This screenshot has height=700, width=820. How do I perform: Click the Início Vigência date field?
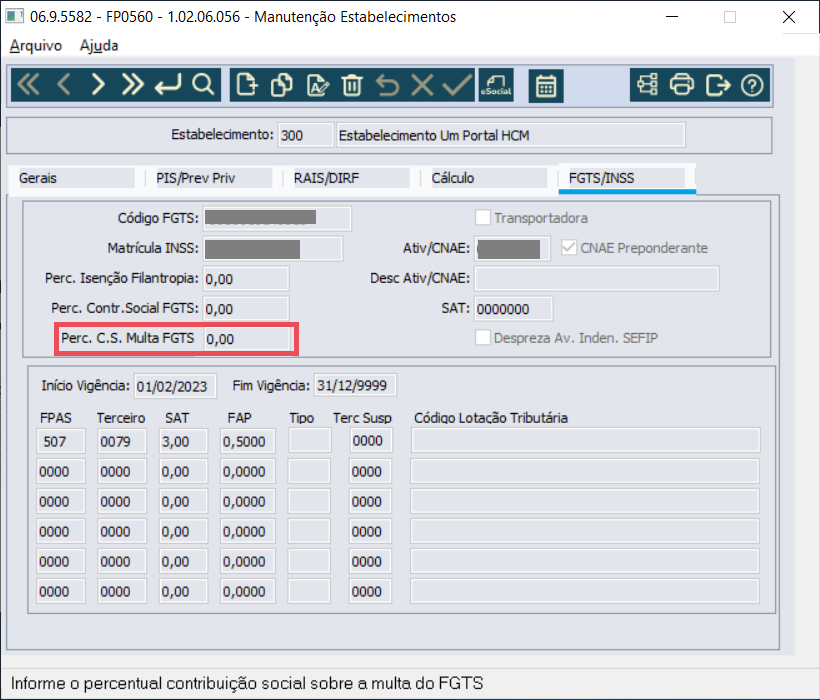coord(175,386)
